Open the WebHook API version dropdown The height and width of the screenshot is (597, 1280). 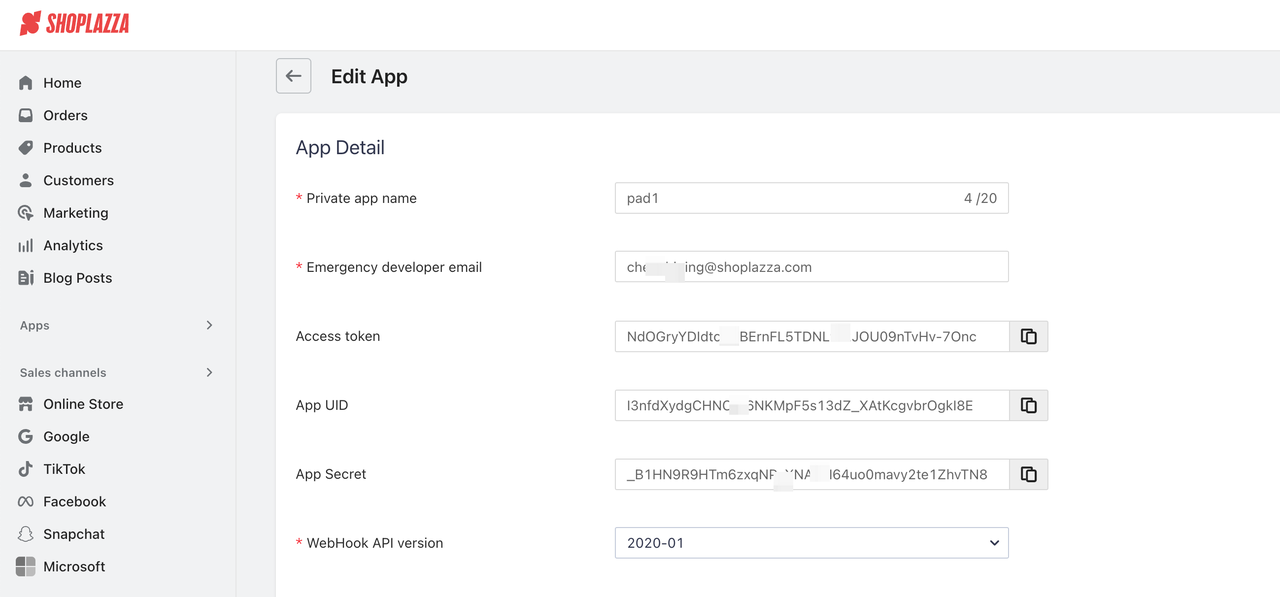[811, 543]
